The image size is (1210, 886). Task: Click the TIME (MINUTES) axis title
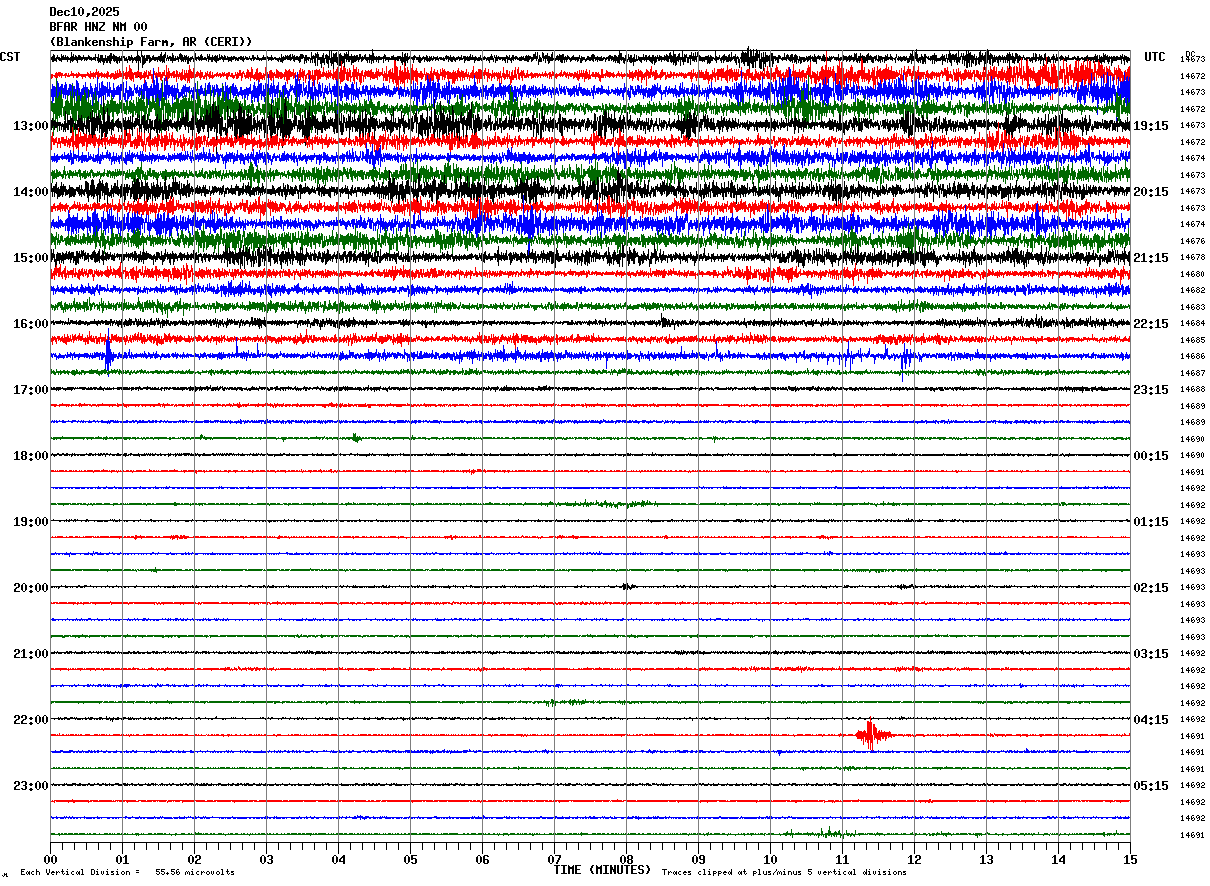tap(602, 870)
